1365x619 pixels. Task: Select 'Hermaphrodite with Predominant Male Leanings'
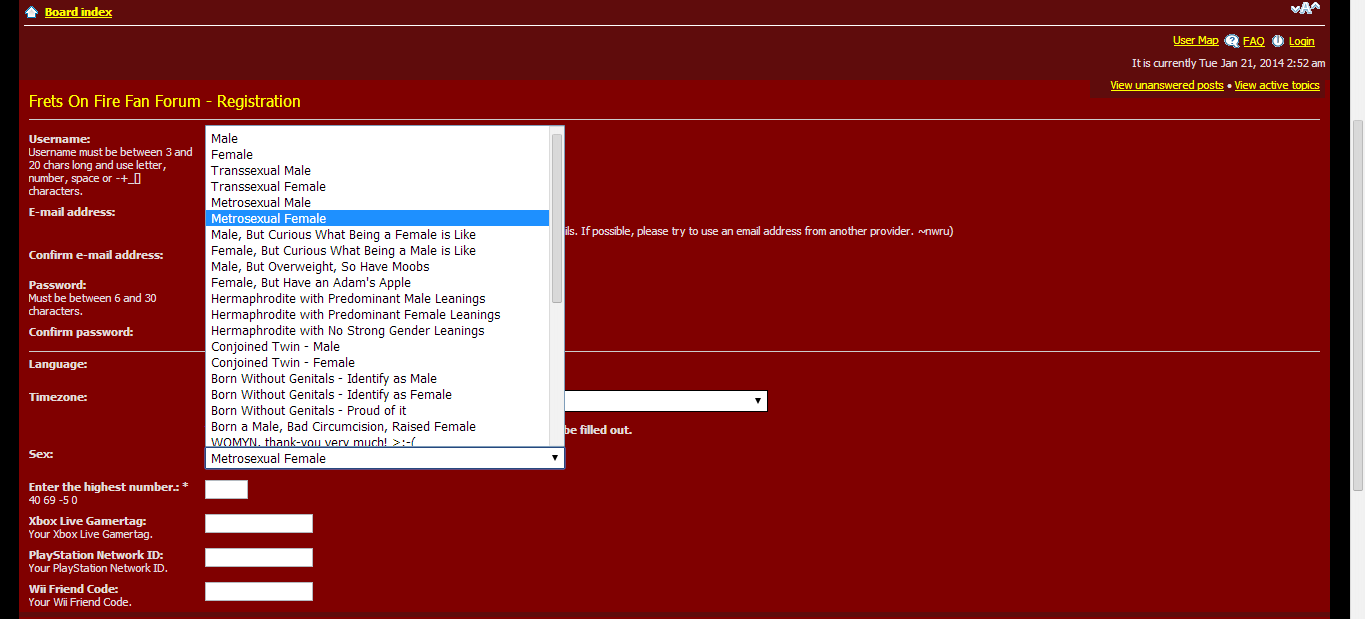point(378,299)
